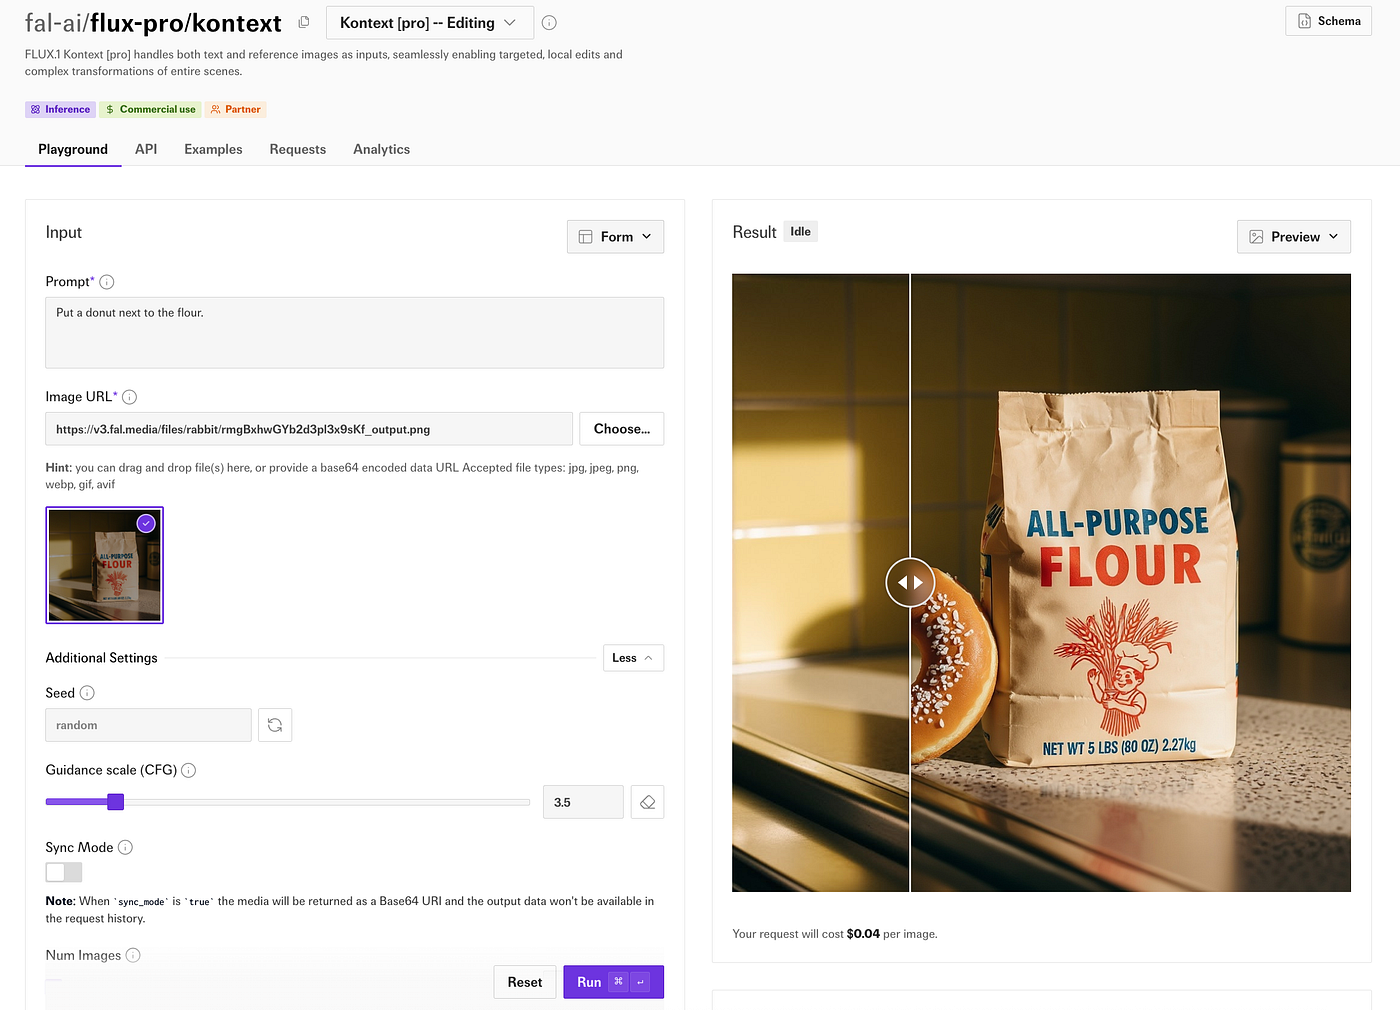Open the Preview result dropdown

point(1294,237)
